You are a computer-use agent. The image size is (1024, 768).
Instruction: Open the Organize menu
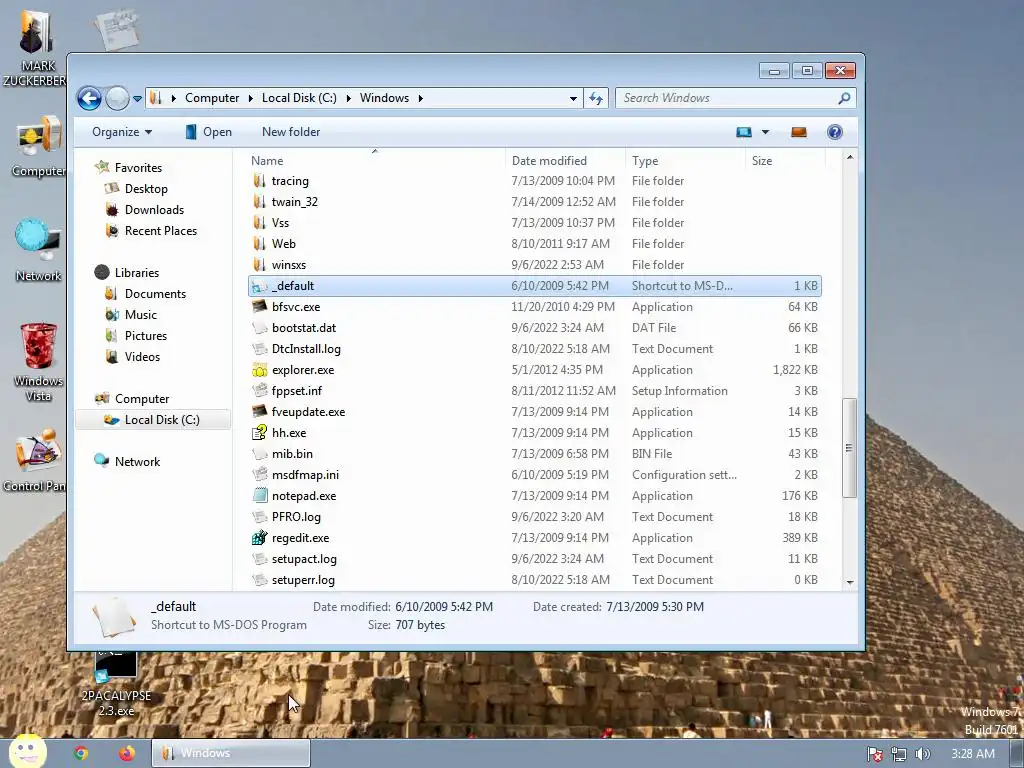click(121, 132)
